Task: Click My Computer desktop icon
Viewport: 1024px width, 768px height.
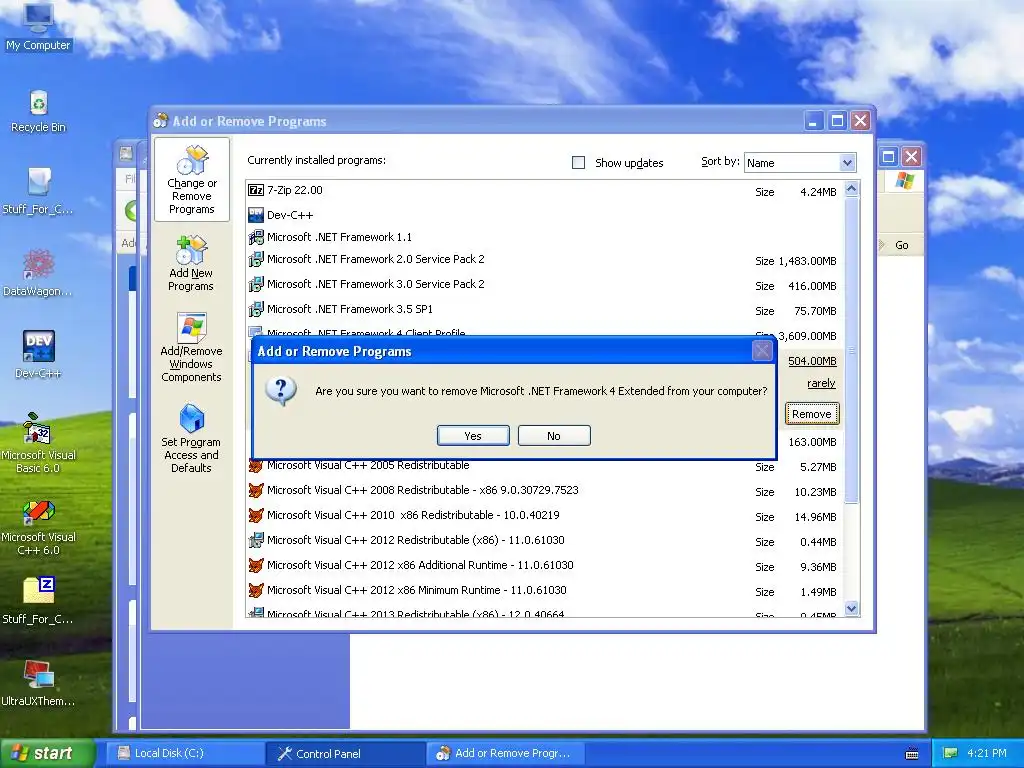Action: (38, 27)
